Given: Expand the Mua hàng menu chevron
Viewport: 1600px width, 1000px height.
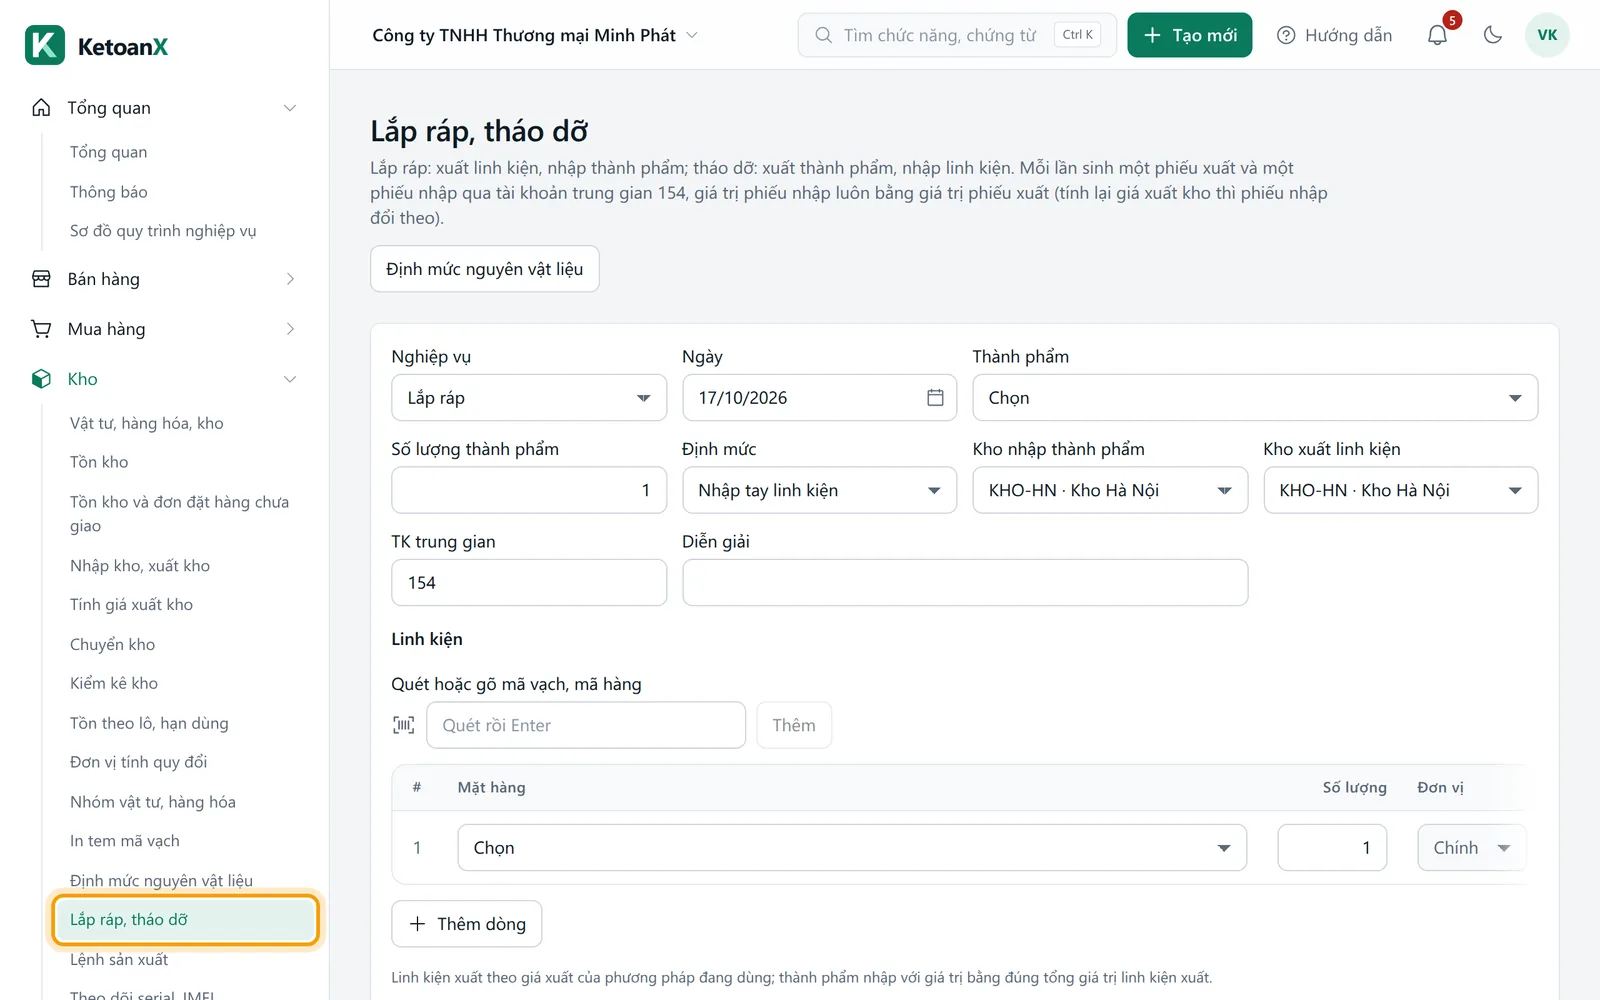Looking at the screenshot, I should tap(290, 329).
